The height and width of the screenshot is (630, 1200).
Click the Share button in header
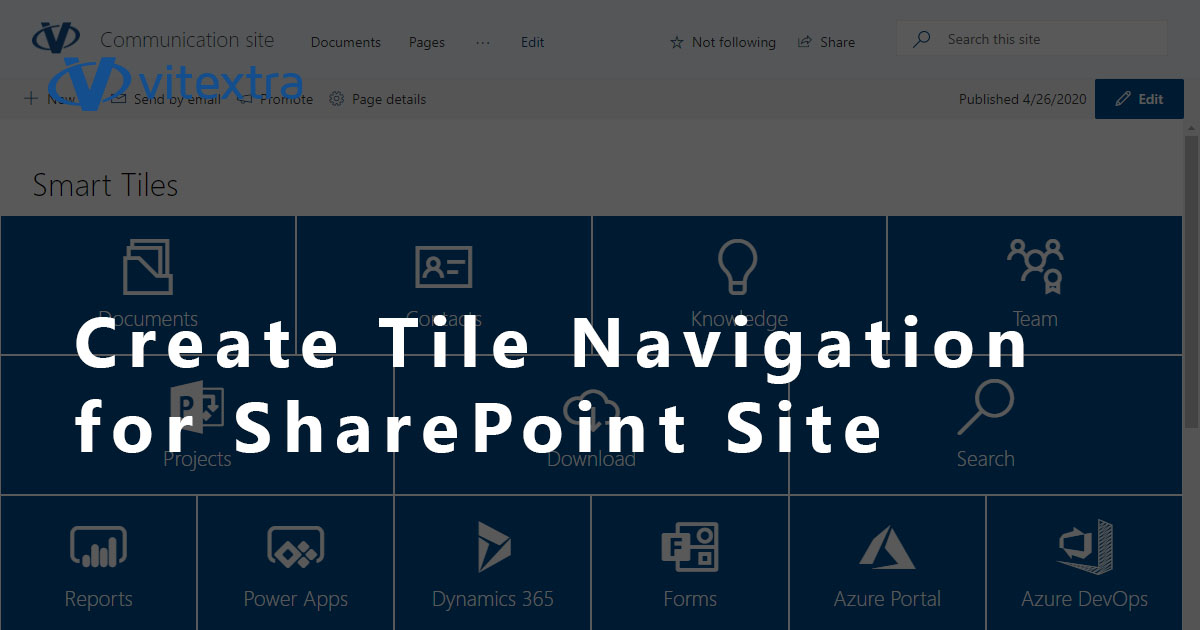coord(826,42)
